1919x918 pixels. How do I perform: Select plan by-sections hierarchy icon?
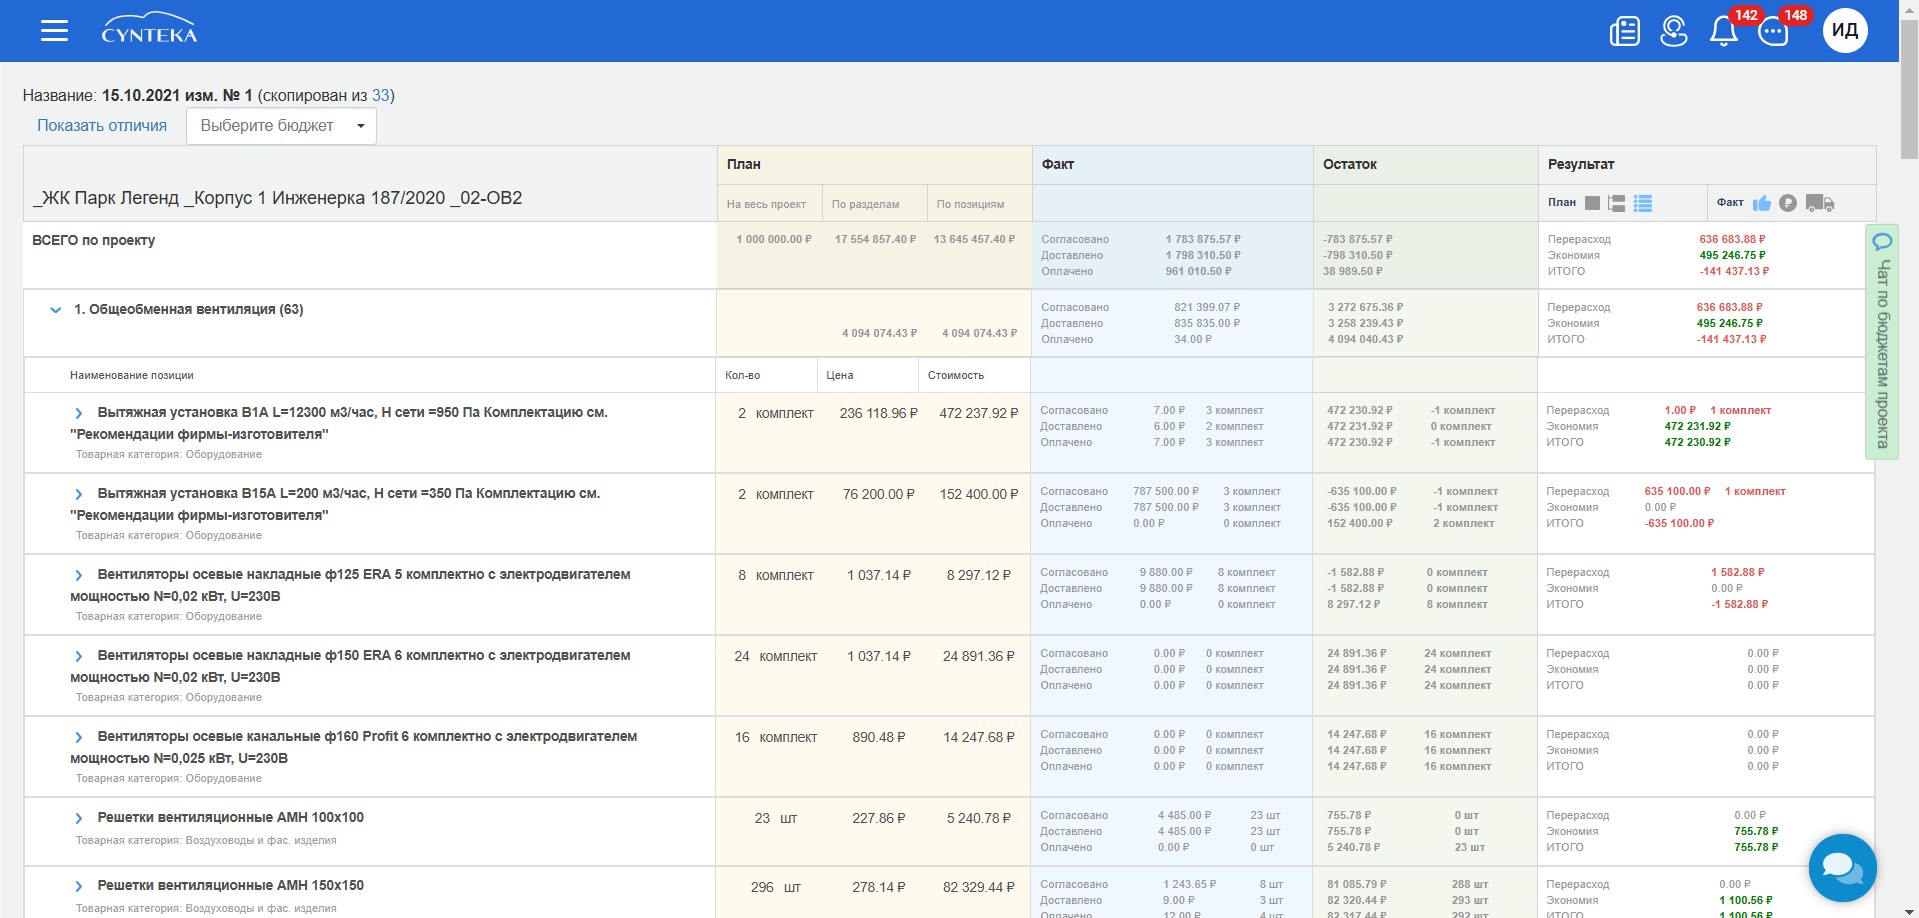[x=1616, y=203]
